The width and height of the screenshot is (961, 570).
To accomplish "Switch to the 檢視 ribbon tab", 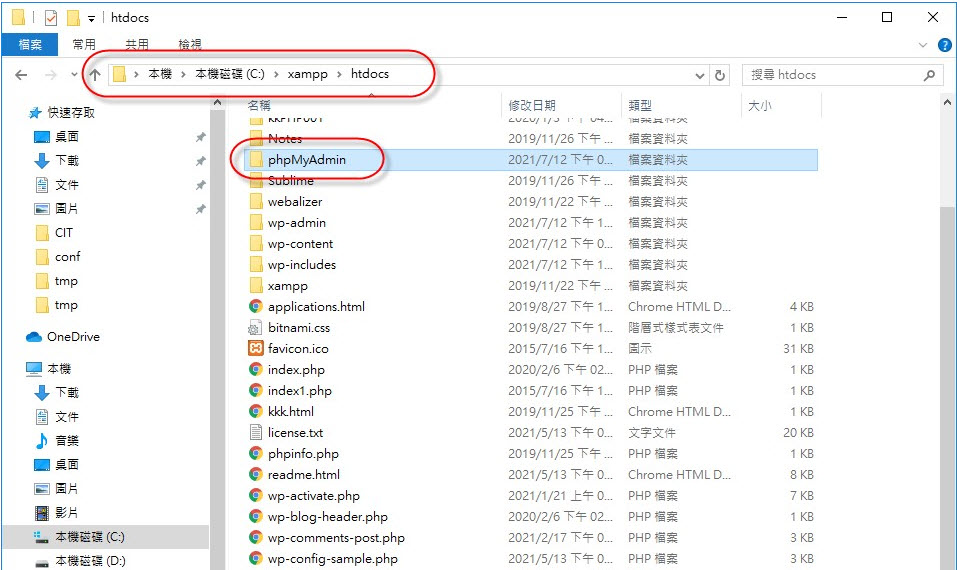I will [190, 45].
